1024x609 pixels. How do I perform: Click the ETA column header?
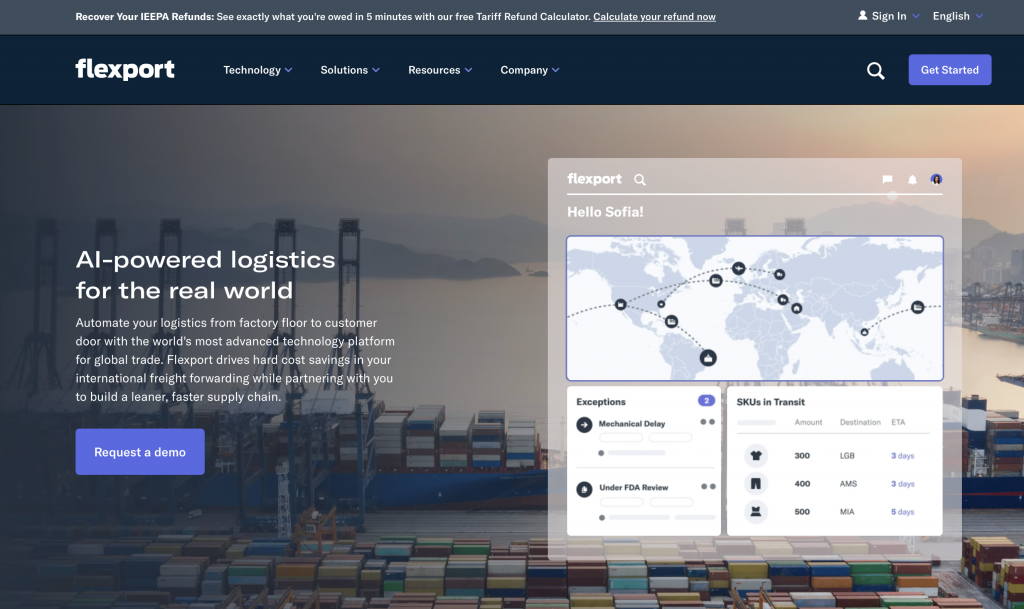[x=898, y=422]
